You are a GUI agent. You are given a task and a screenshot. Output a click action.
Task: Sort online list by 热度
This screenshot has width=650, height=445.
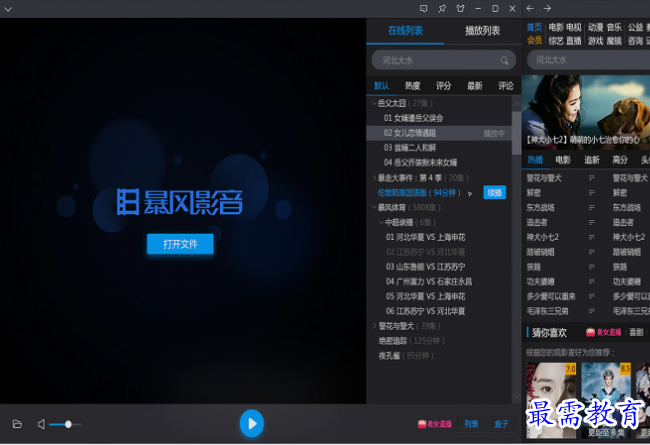tap(412, 86)
